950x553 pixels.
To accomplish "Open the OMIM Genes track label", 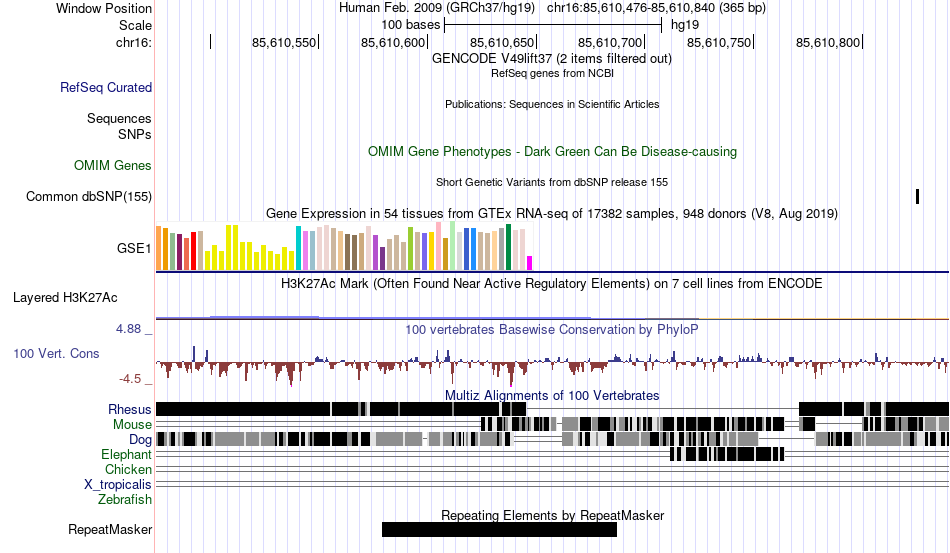I will [112, 165].
